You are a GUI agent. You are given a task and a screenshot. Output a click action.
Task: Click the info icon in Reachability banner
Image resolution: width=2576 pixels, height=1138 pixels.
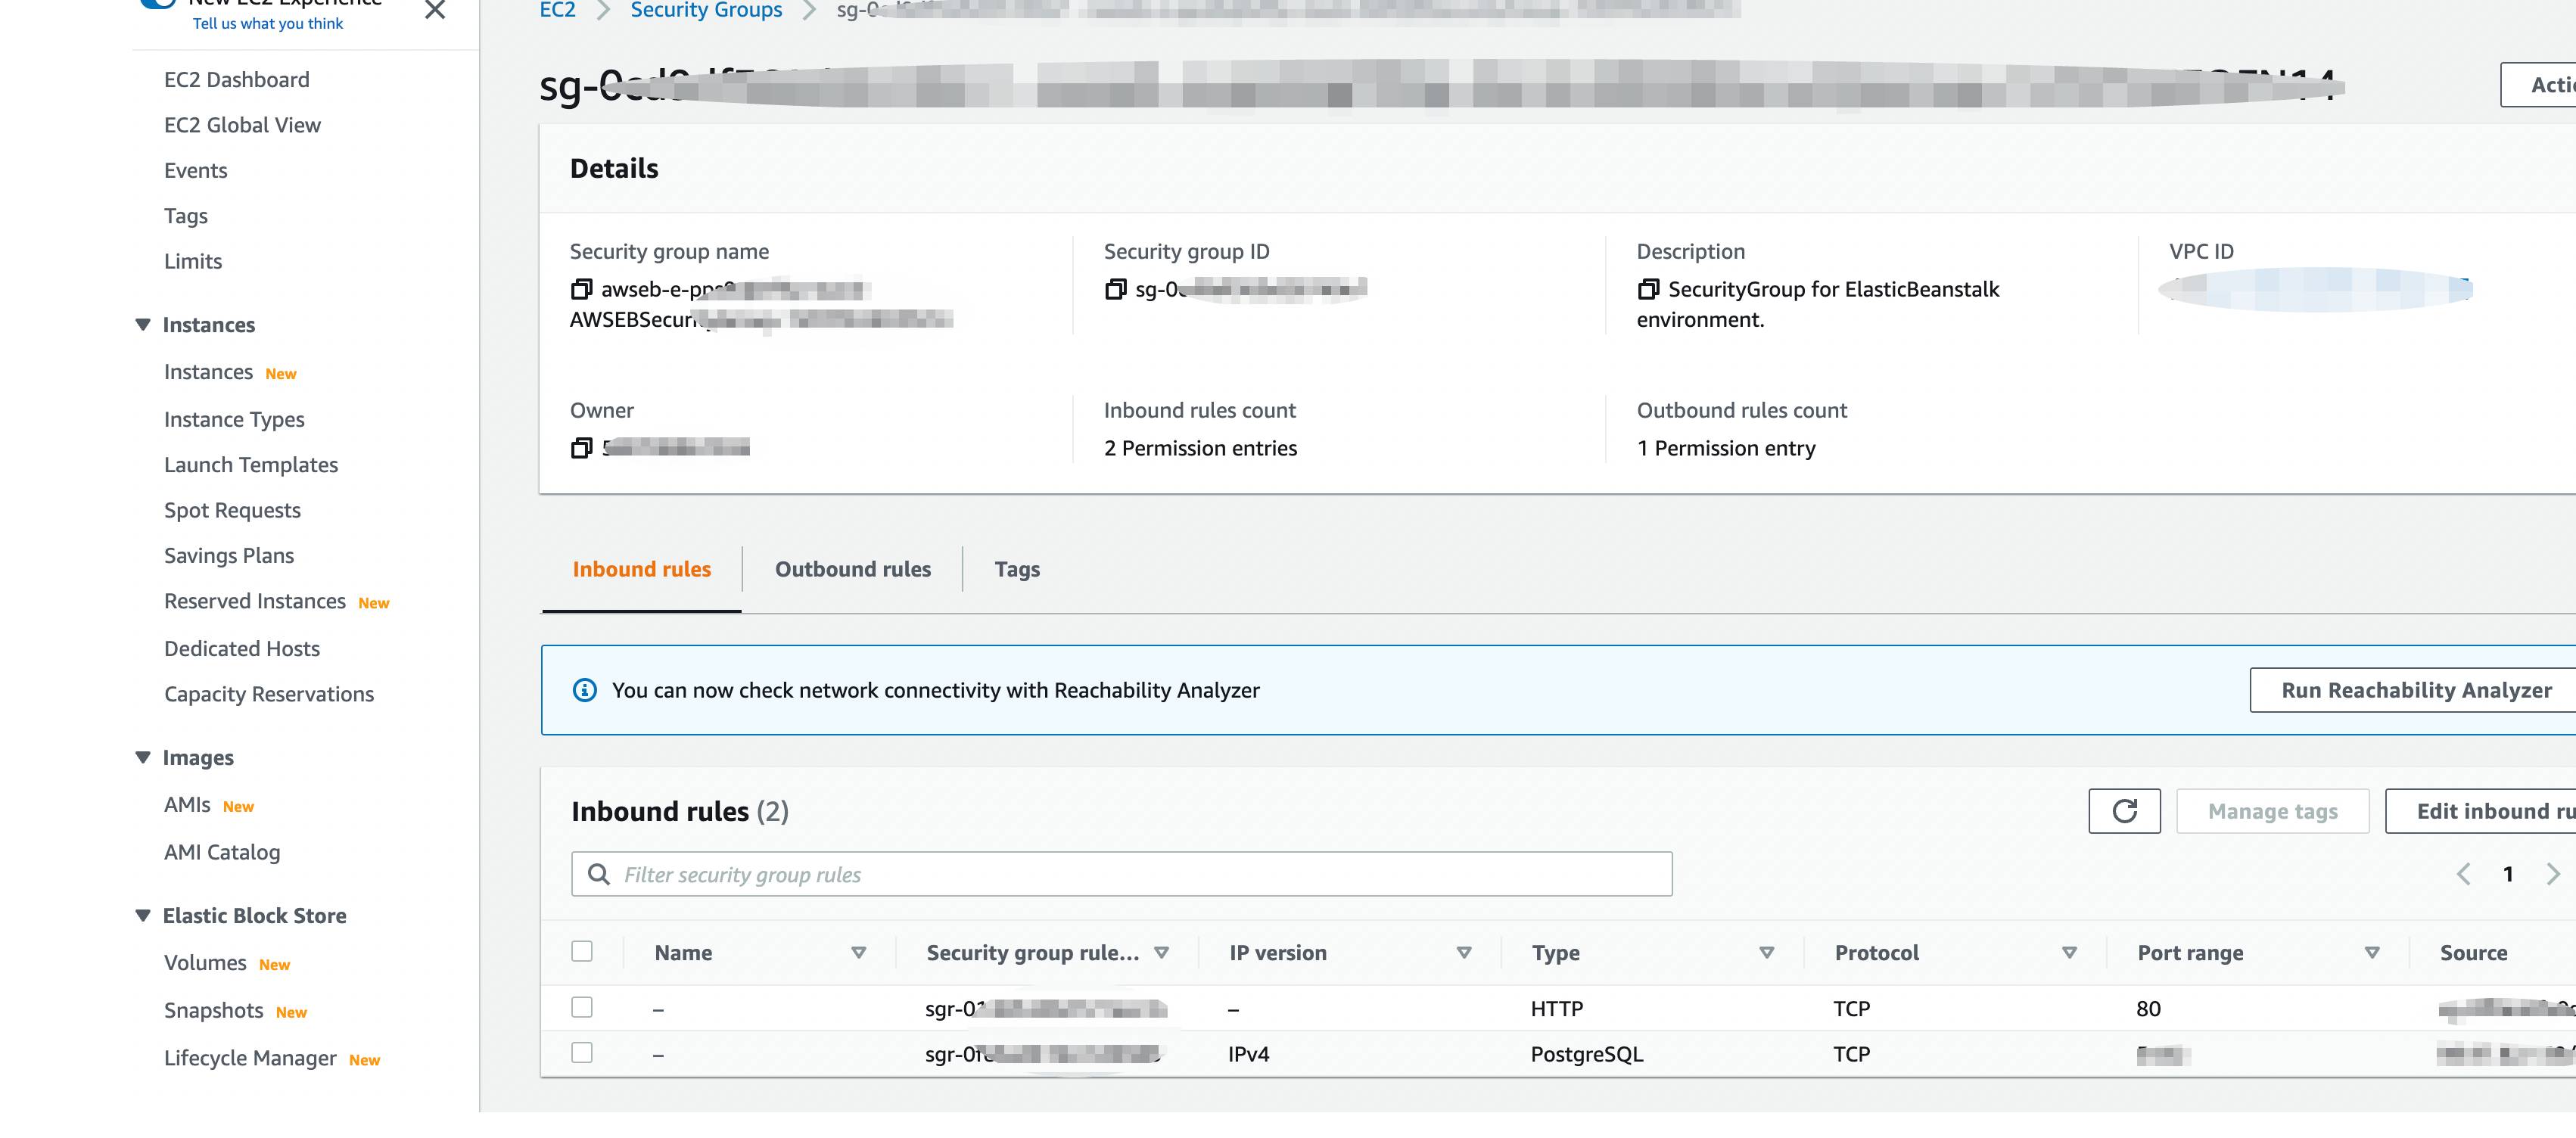click(585, 690)
